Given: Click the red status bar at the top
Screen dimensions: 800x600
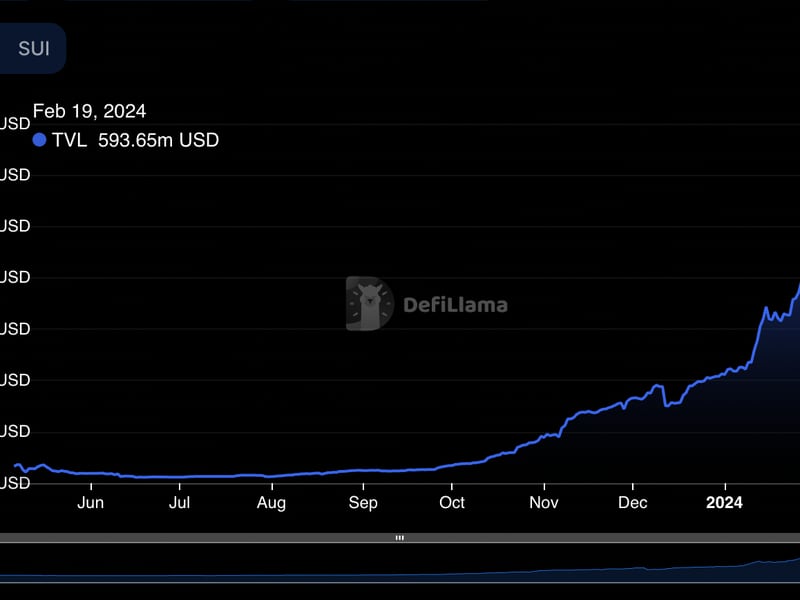Looking at the screenshot, I should pyautogui.click(x=400, y=10).
